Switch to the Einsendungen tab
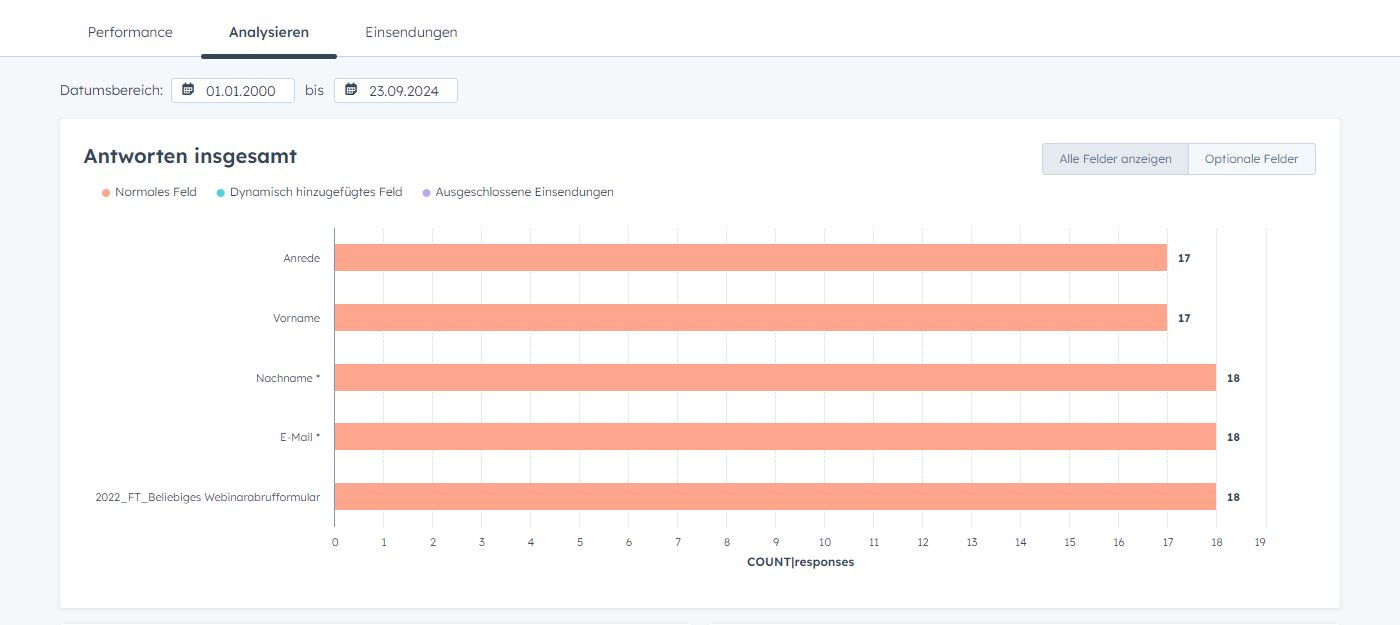The height and width of the screenshot is (625, 1400). tap(411, 32)
